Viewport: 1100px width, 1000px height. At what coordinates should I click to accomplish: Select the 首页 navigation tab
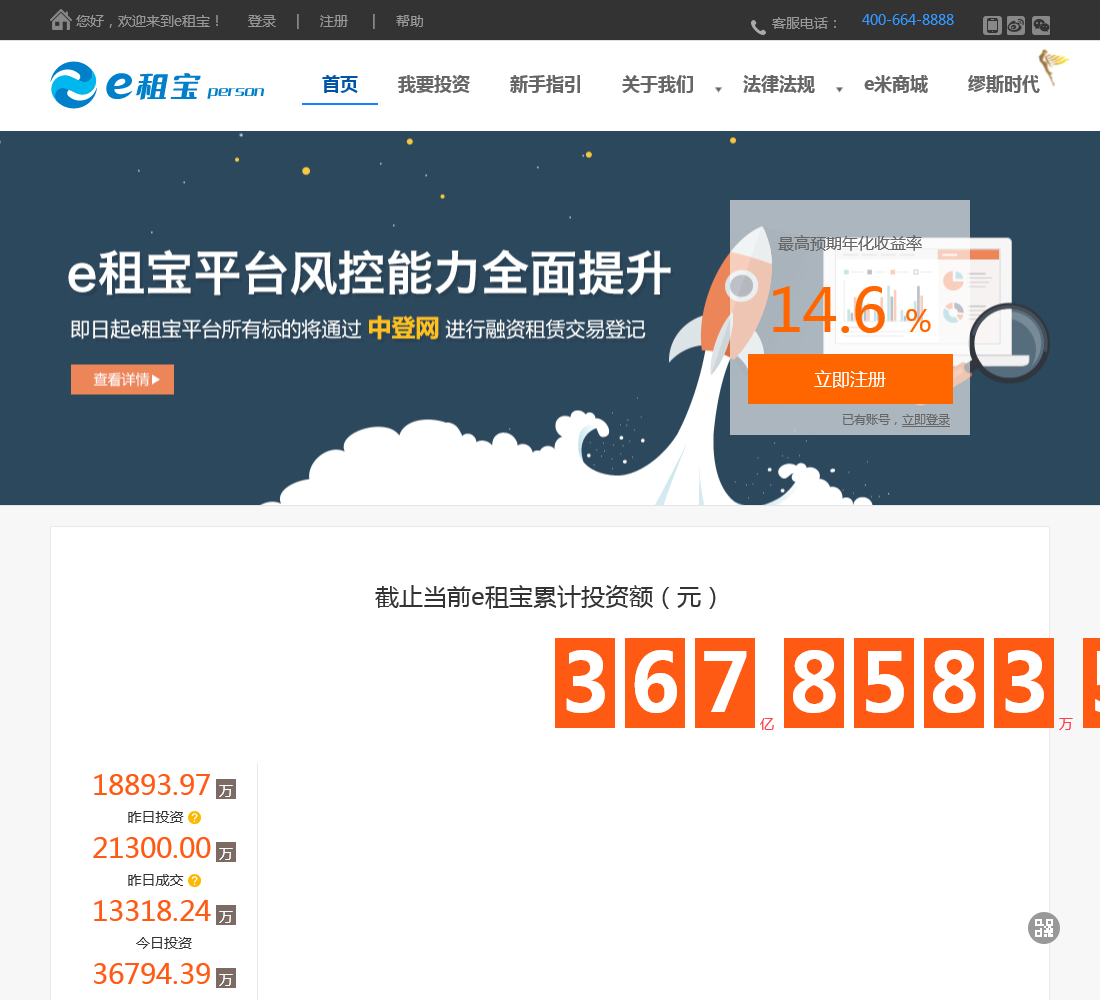coord(340,85)
